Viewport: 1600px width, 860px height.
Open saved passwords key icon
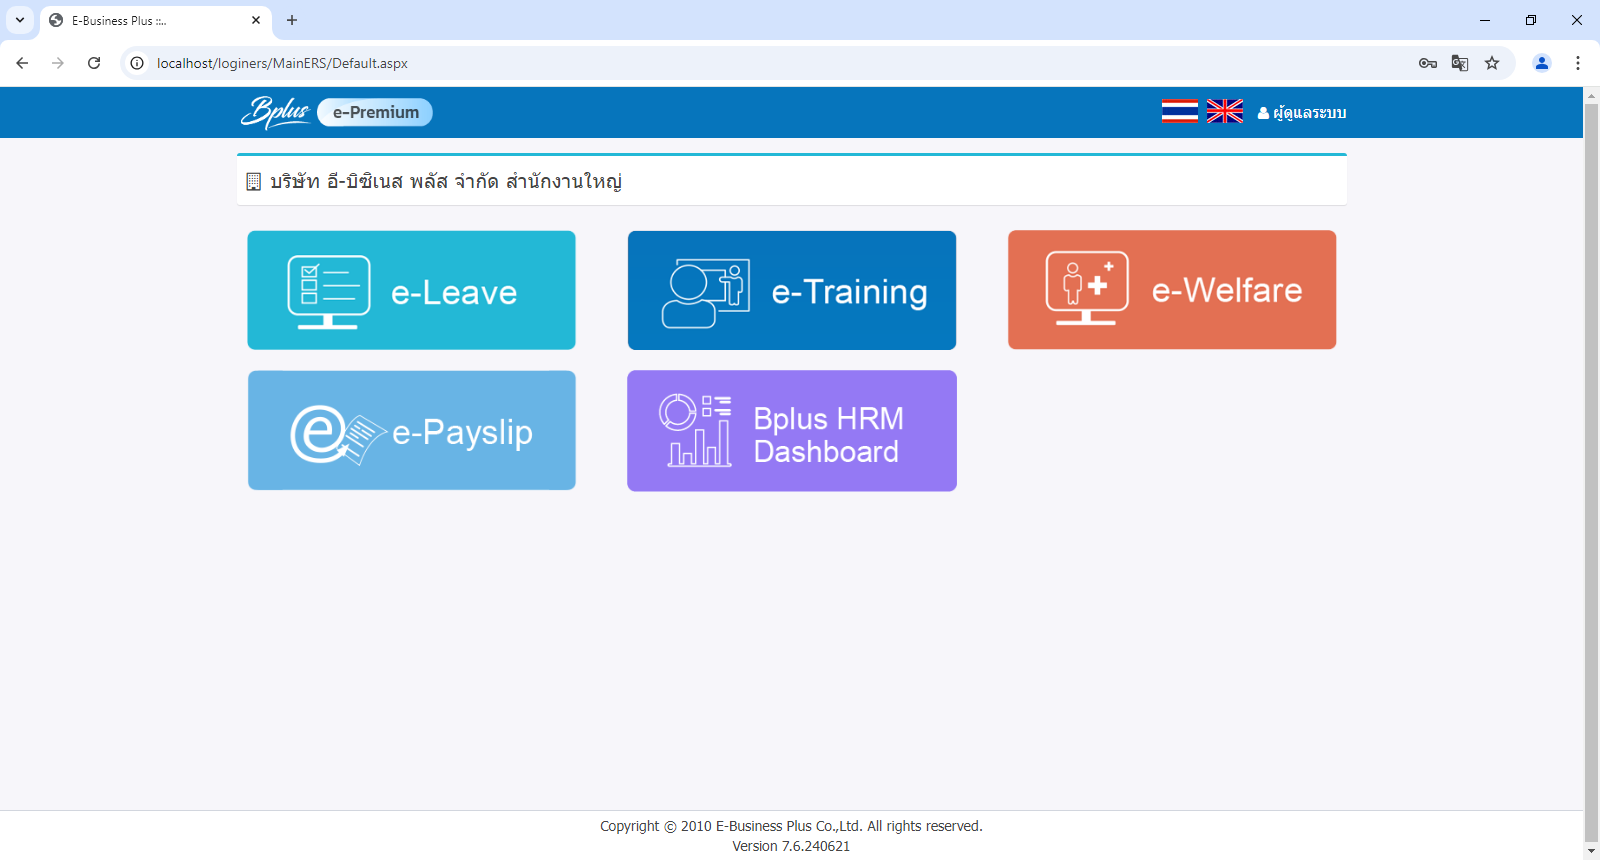[x=1428, y=63]
